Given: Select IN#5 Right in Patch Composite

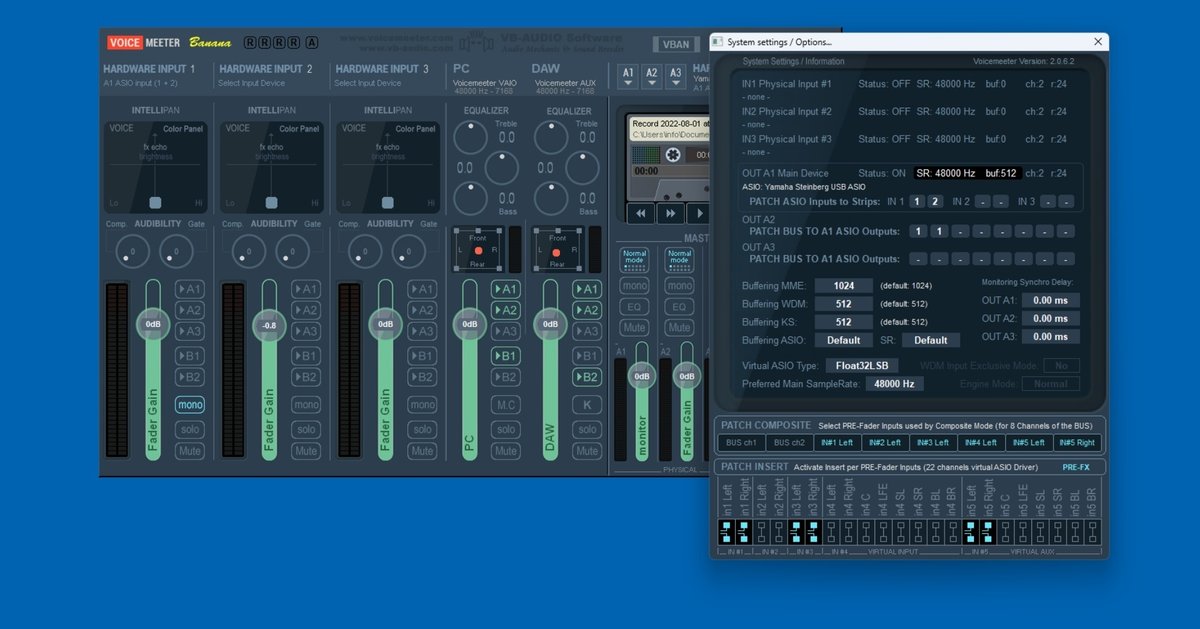Looking at the screenshot, I should click(x=1077, y=442).
